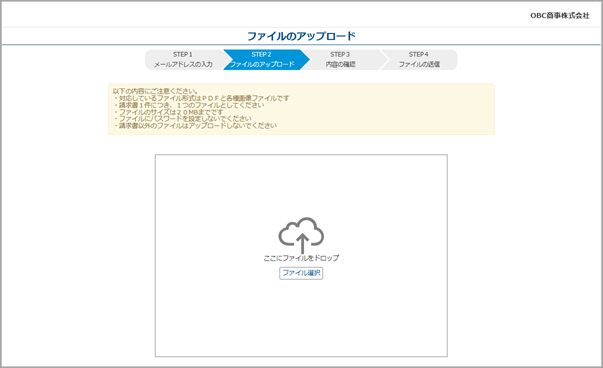Click the 以下の内容にご注意ください notice line
Viewport: 603px width, 368px height.
[x=156, y=91]
